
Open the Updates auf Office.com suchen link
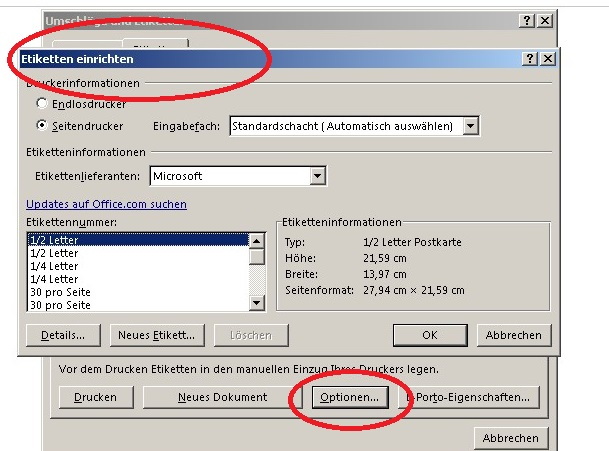tap(106, 204)
